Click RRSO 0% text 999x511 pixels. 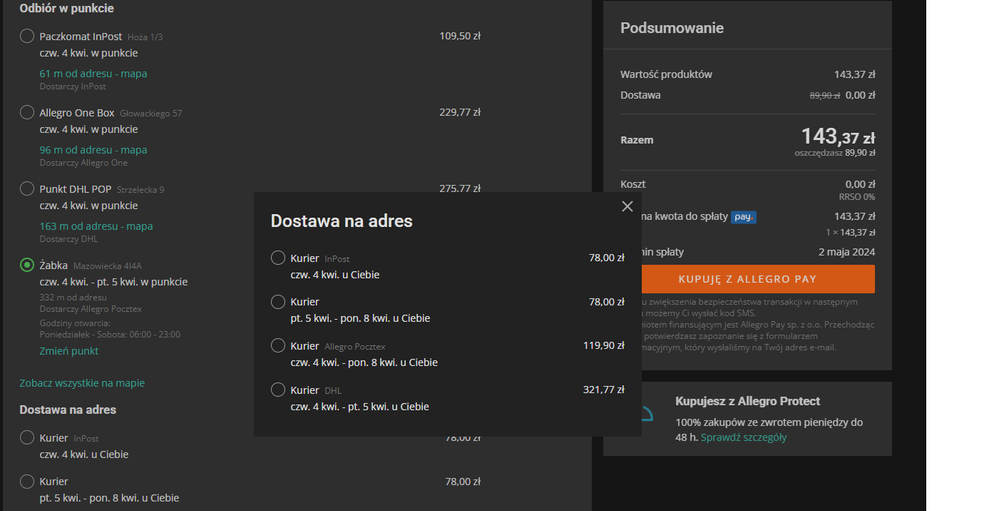tap(857, 197)
